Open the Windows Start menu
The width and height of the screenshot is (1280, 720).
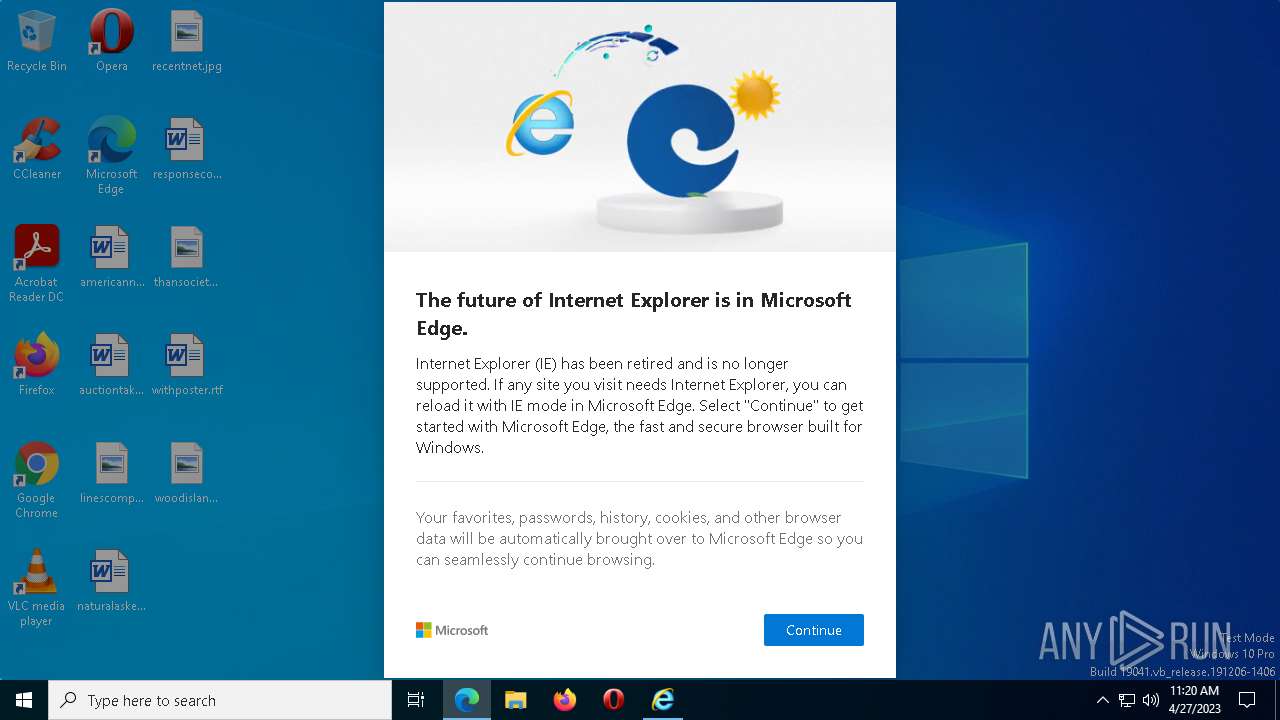click(24, 700)
